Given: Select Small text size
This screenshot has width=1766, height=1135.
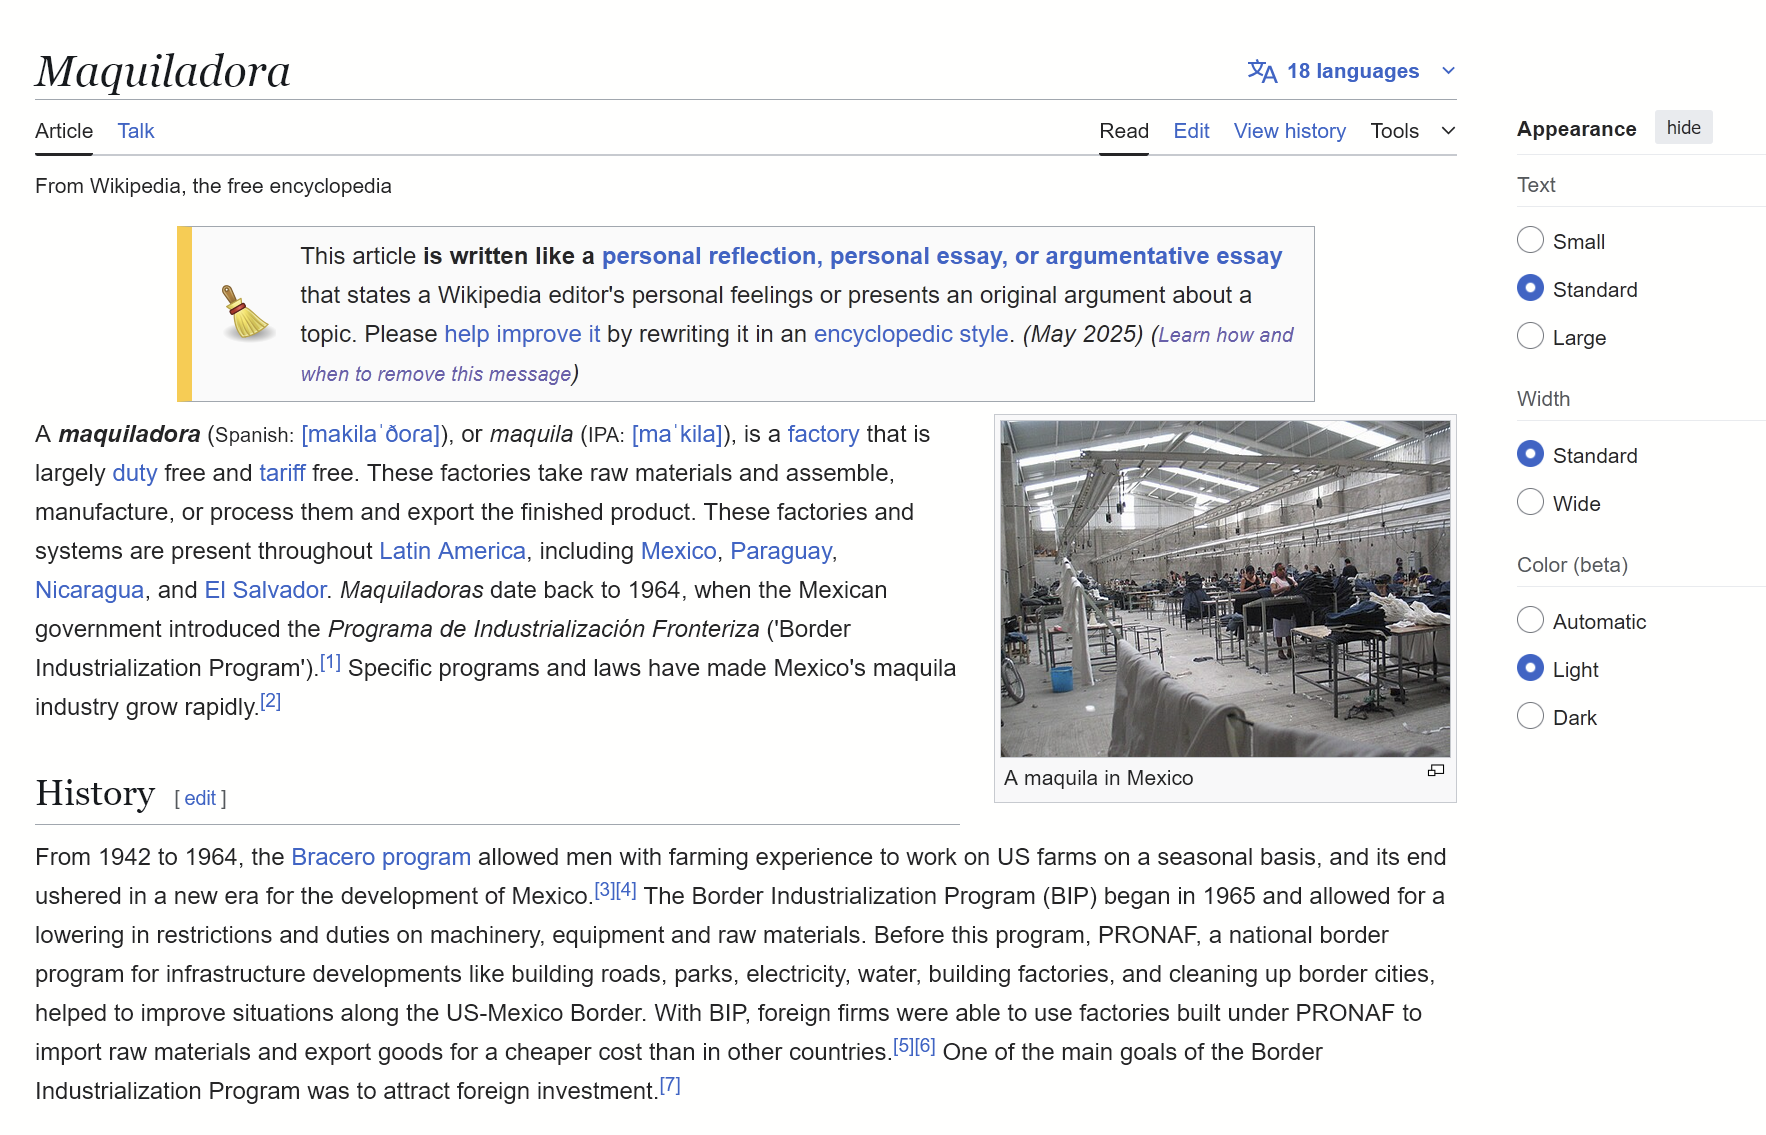Looking at the screenshot, I should (1530, 240).
